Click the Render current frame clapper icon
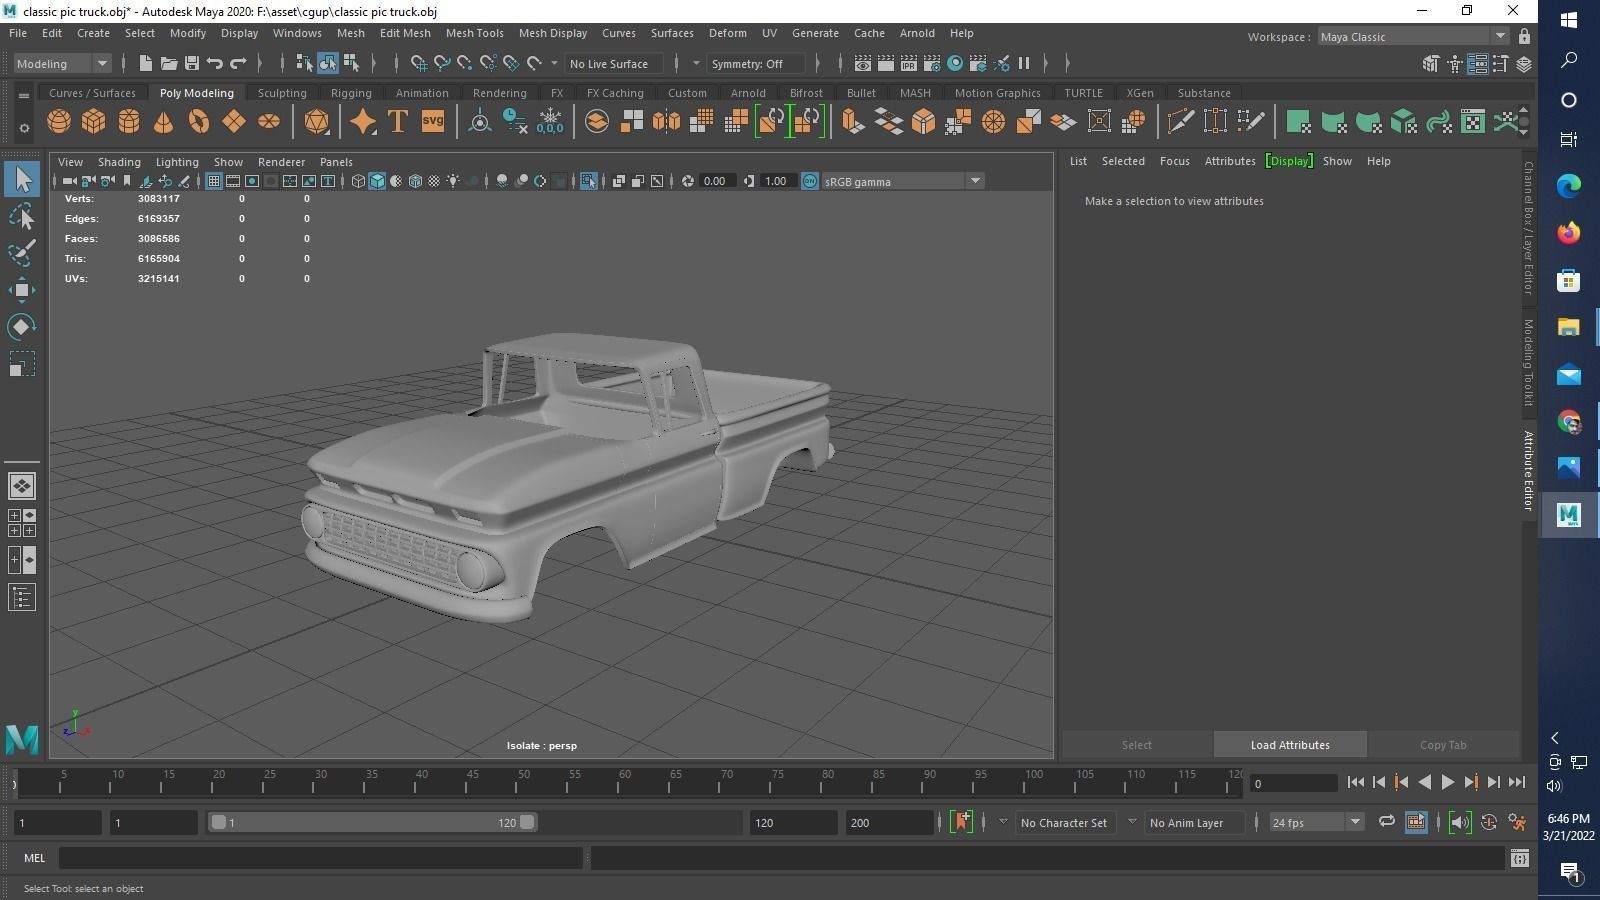 pyautogui.click(x=886, y=63)
